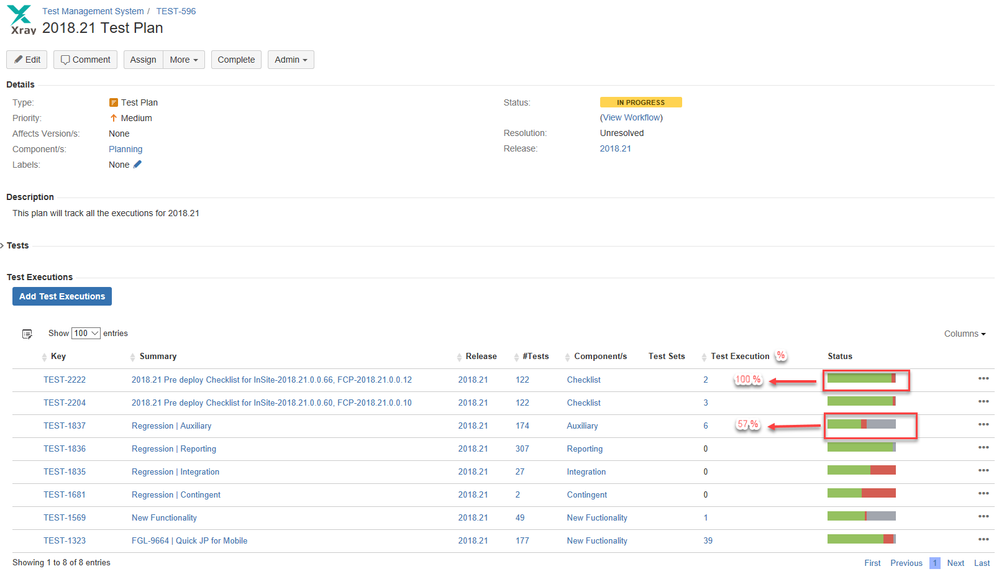This screenshot has height=587, width=999.
Task: Click the TEST-1835 status progress bar
Action: 861,470
